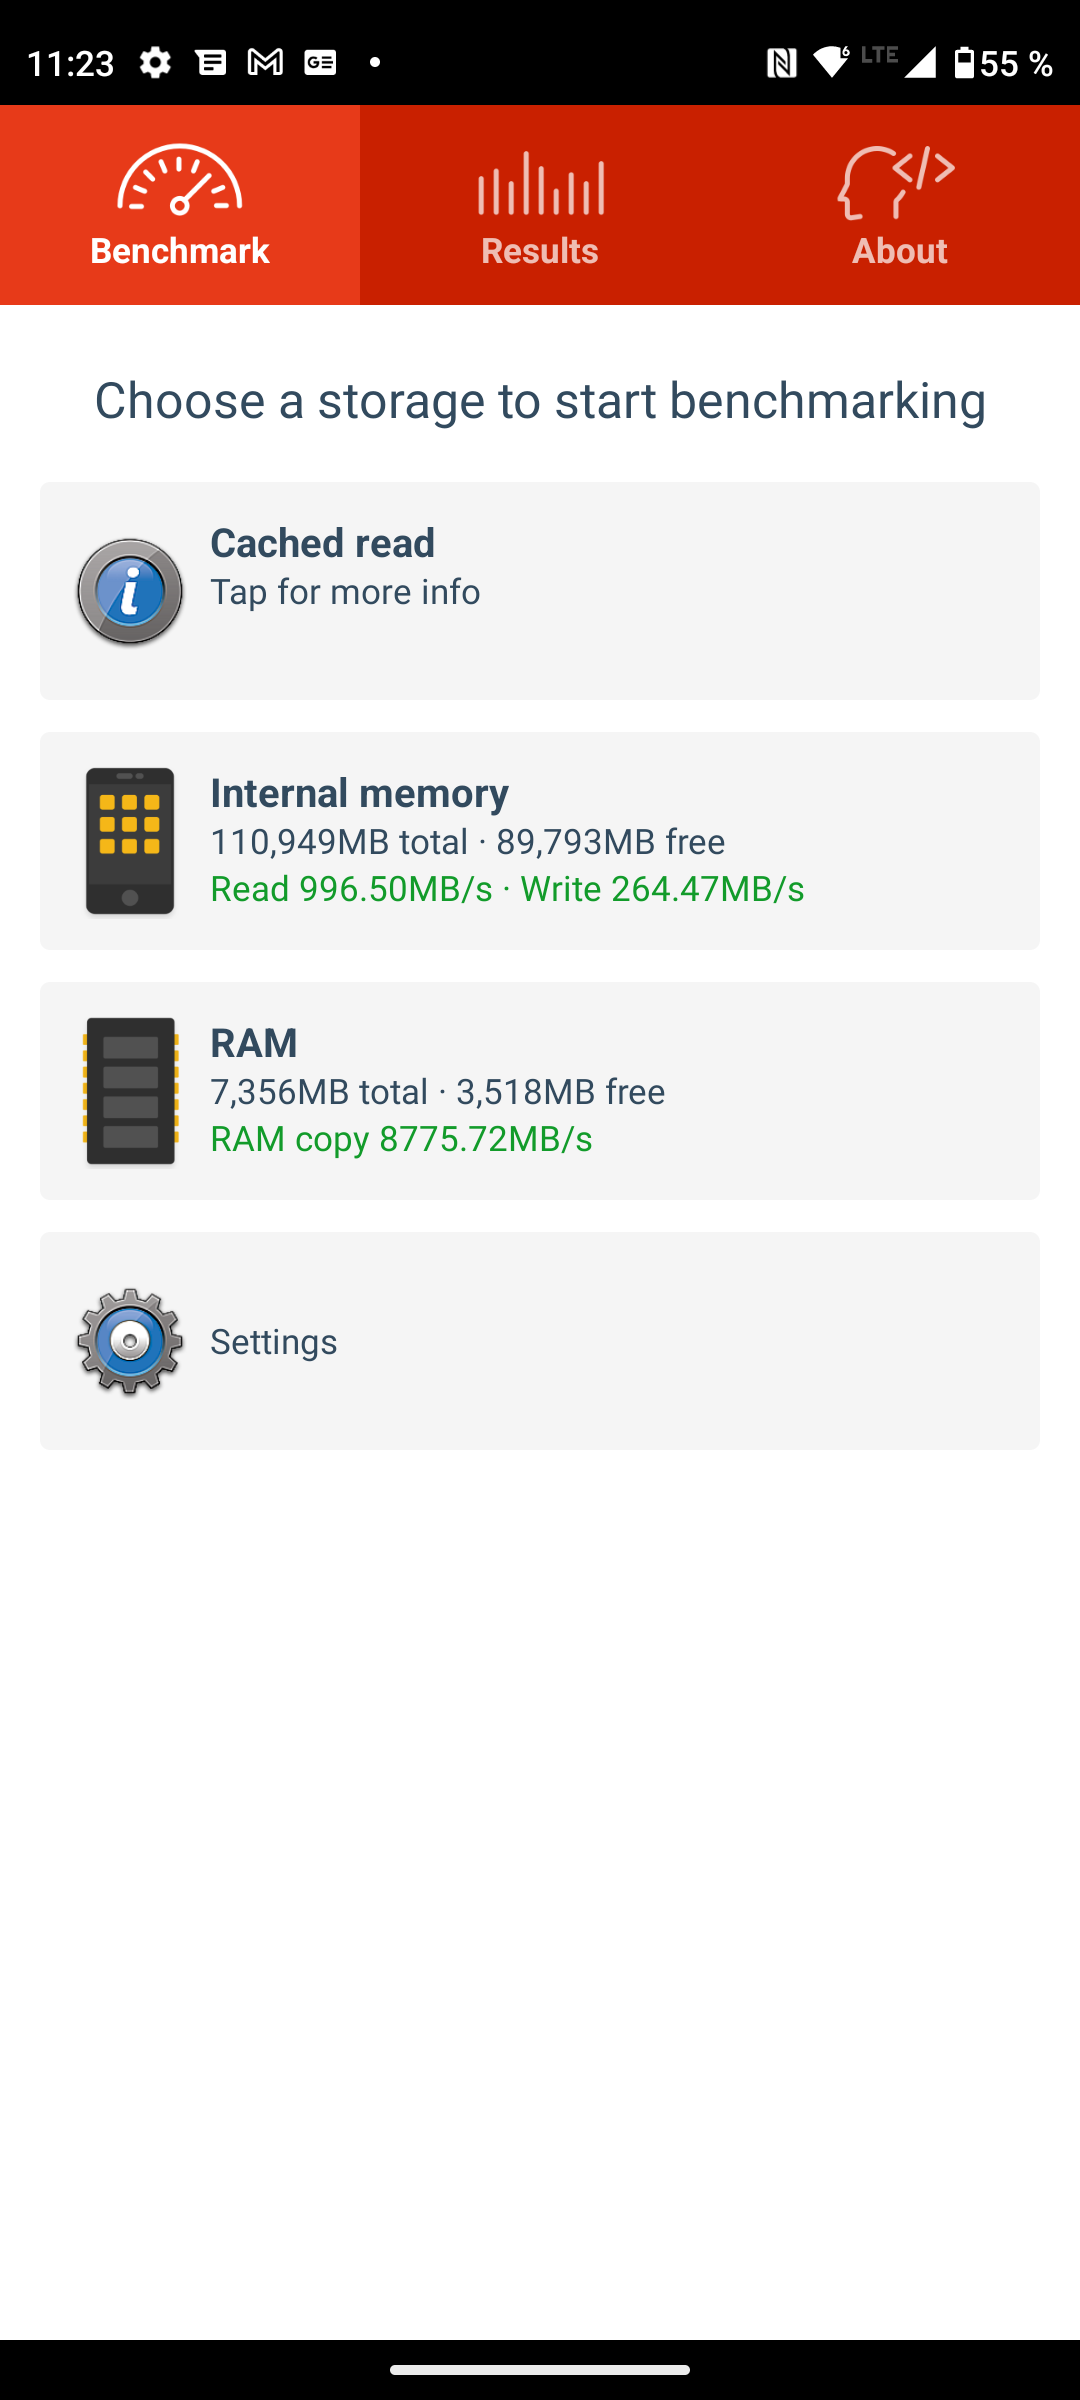
Task: Tap the settings gear in status bar
Action: click(155, 62)
